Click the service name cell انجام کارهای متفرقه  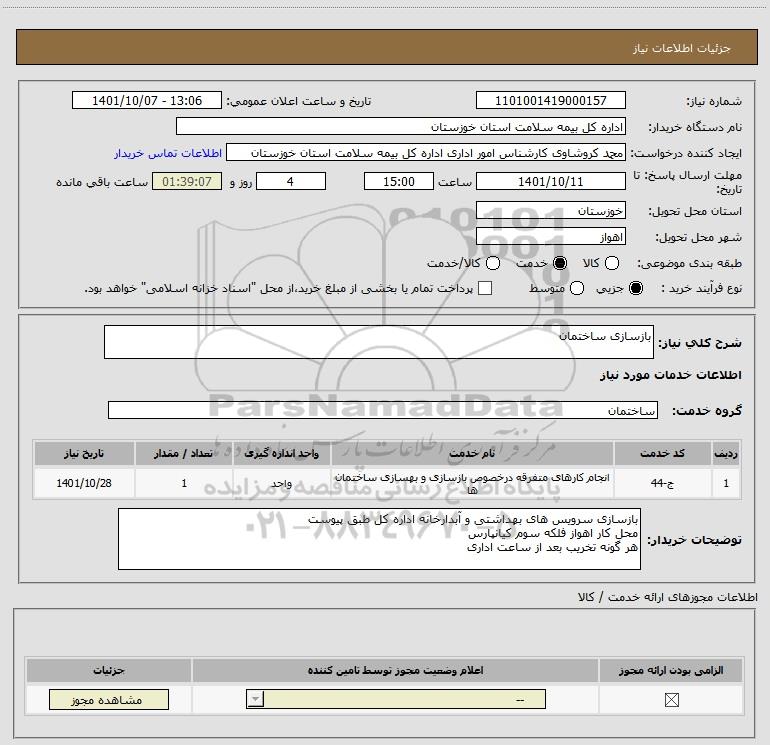tap(472, 483)
